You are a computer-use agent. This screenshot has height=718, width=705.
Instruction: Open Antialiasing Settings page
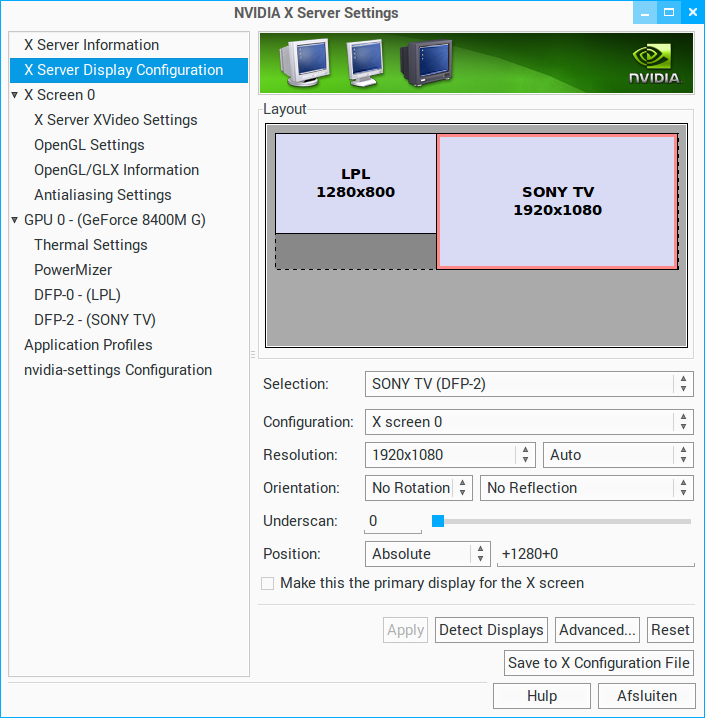click(x=103, y=195)
